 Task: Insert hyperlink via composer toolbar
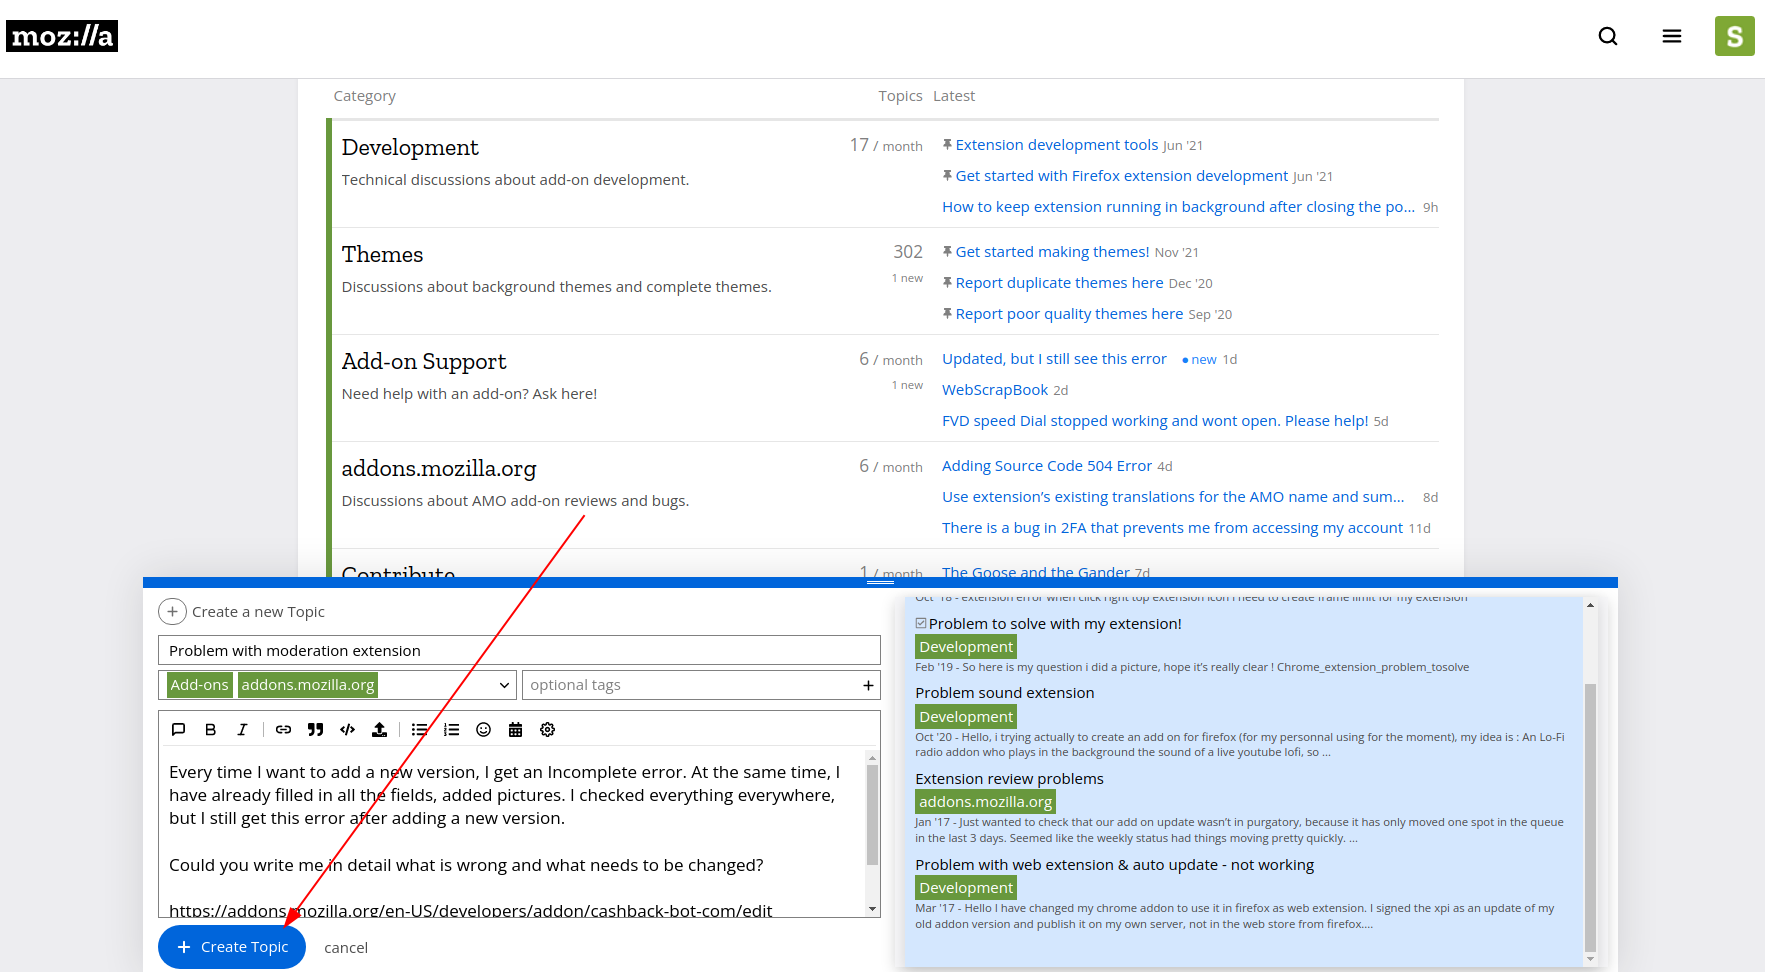click(284, 730)
